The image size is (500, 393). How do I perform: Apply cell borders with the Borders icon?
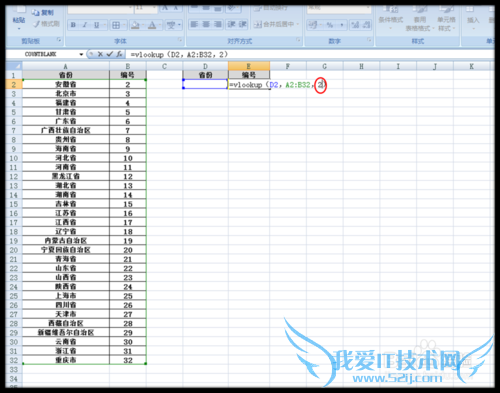point(116,25)
